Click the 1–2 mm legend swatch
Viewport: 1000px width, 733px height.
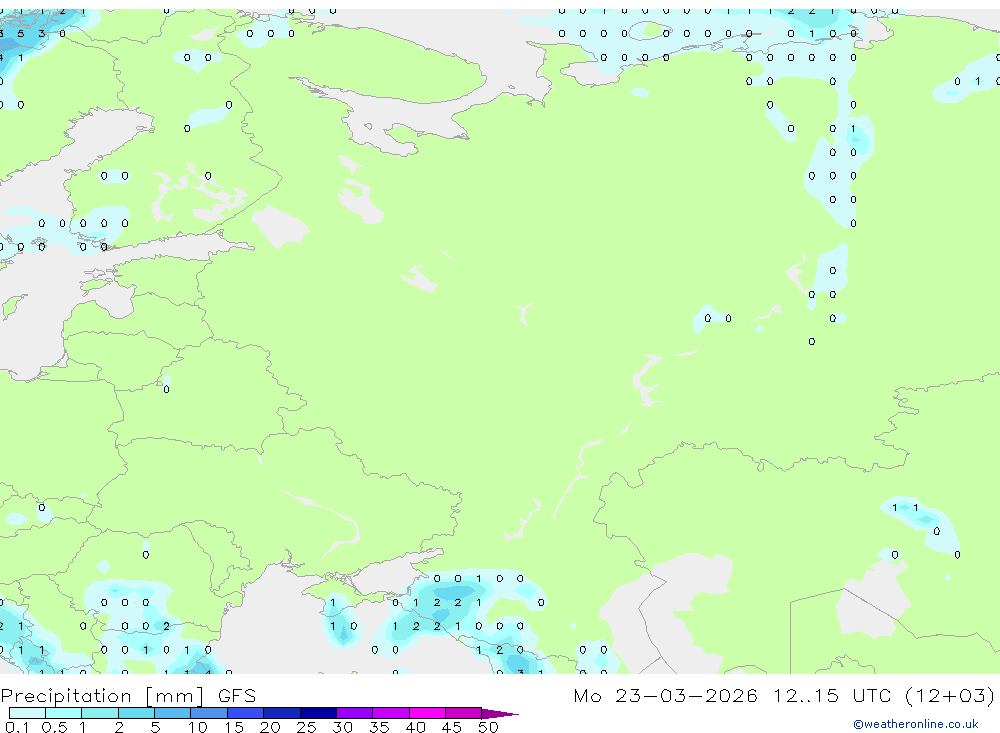click(100, 713)
